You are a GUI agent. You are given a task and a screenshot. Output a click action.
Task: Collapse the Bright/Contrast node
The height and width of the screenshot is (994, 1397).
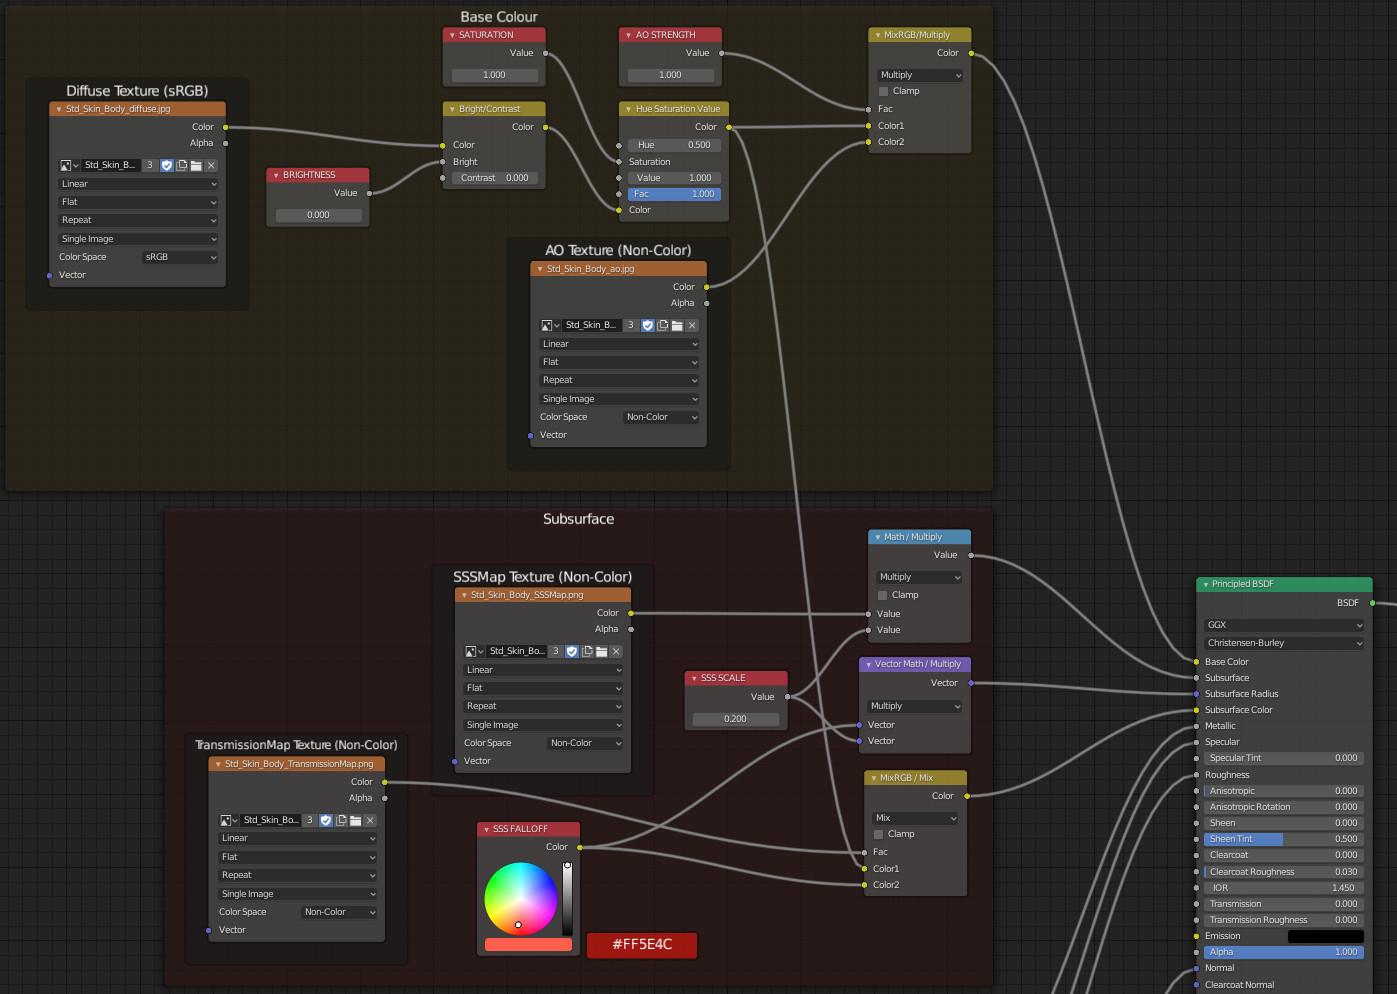(452, 109)
